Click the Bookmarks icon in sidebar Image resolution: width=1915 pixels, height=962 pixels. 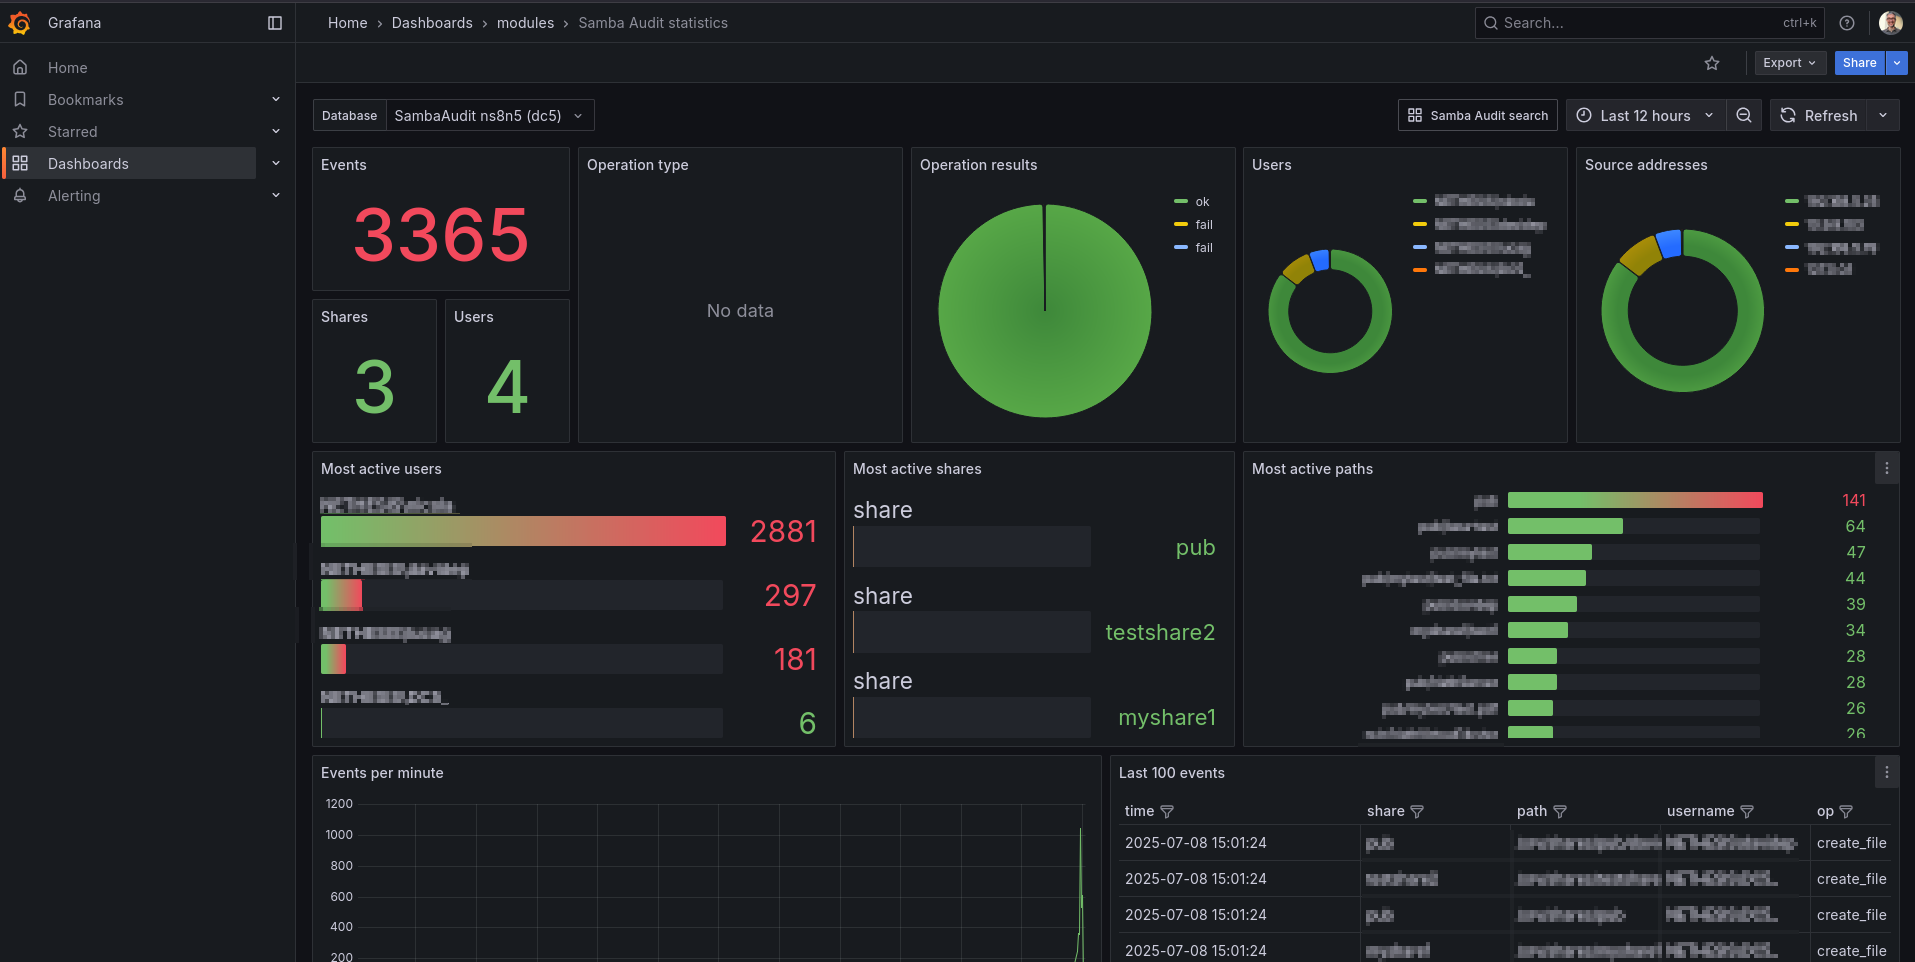pyautogui.click(x=20, y=100)
